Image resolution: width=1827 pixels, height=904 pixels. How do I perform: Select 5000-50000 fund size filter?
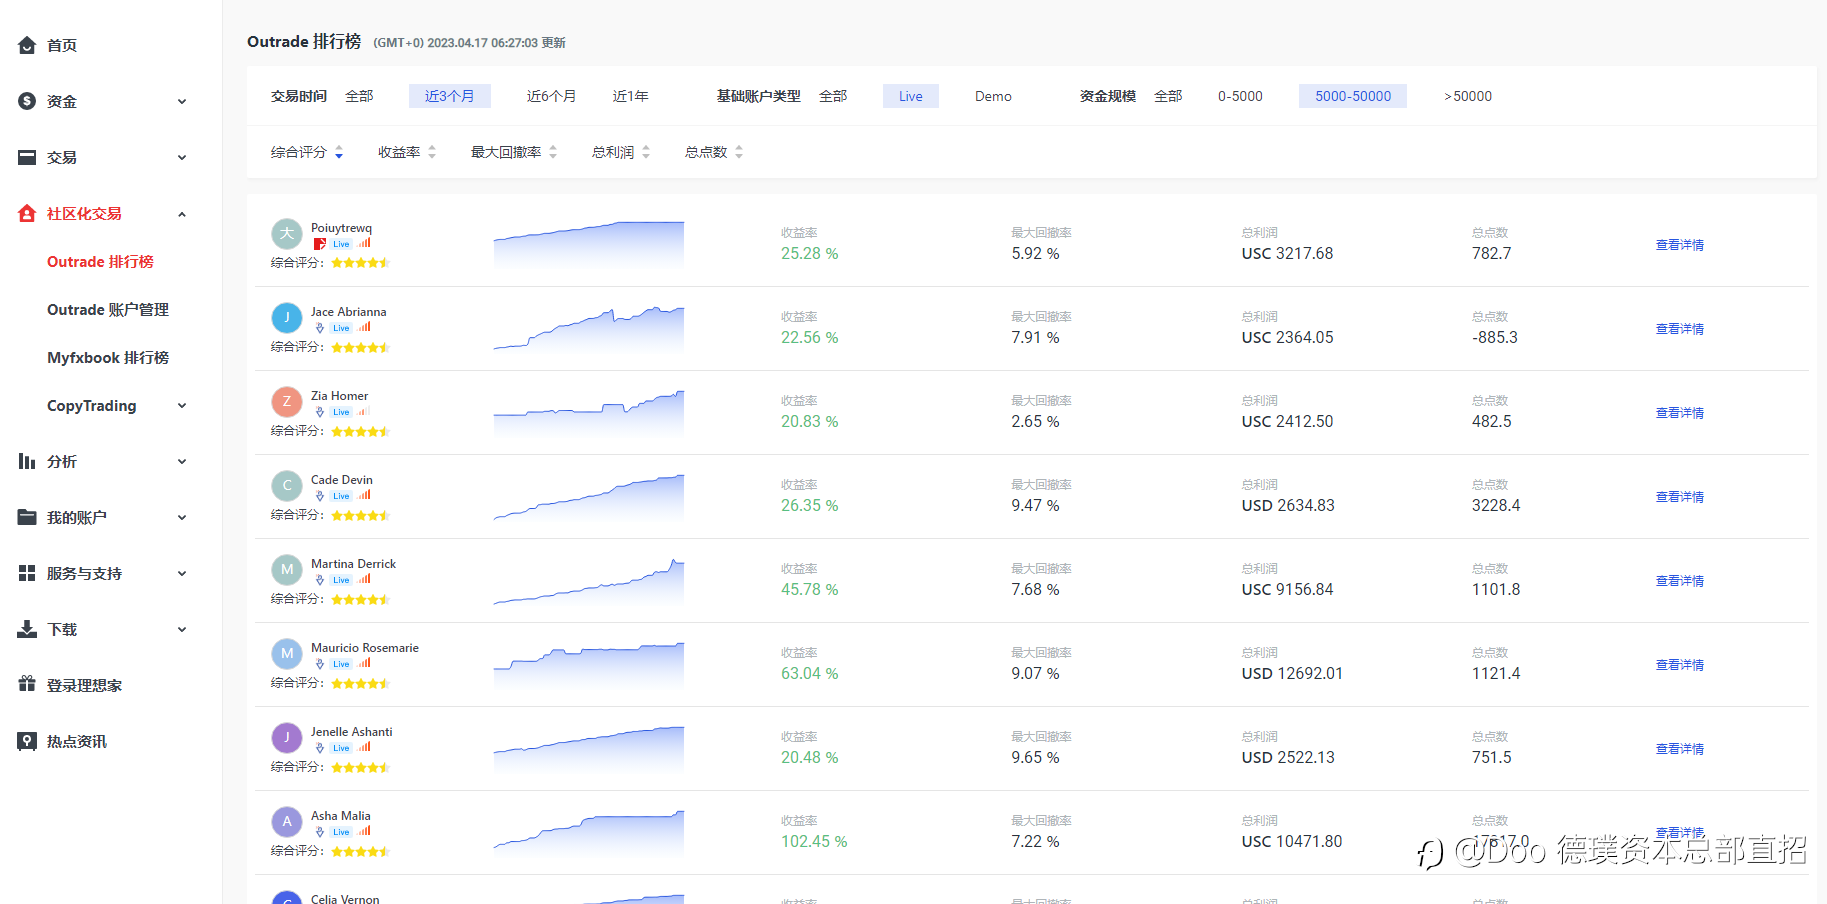(1353, 96)
